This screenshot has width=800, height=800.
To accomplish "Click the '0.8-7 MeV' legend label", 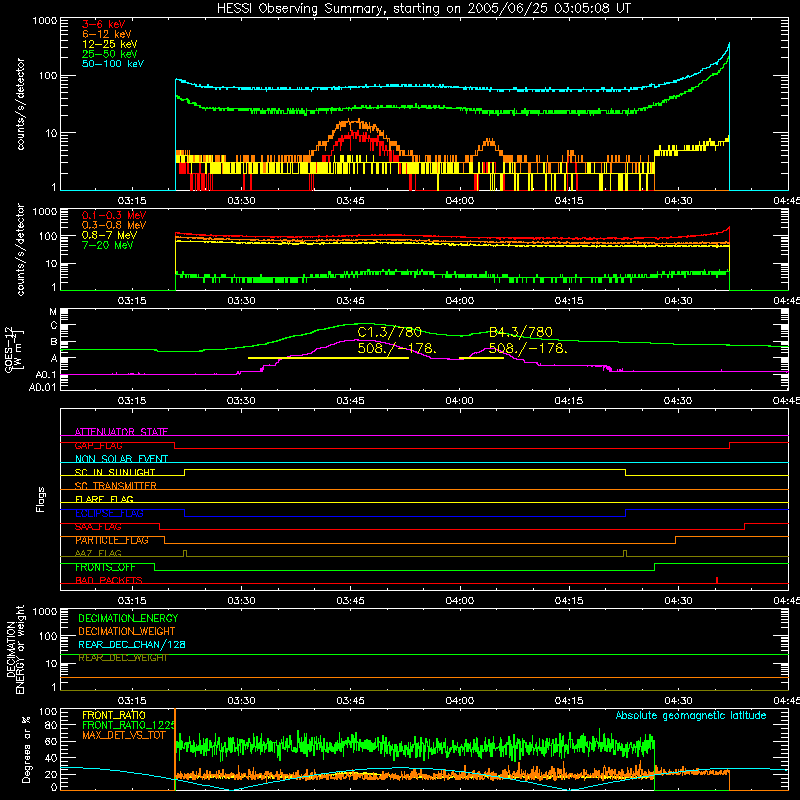I will coord(109,235).
